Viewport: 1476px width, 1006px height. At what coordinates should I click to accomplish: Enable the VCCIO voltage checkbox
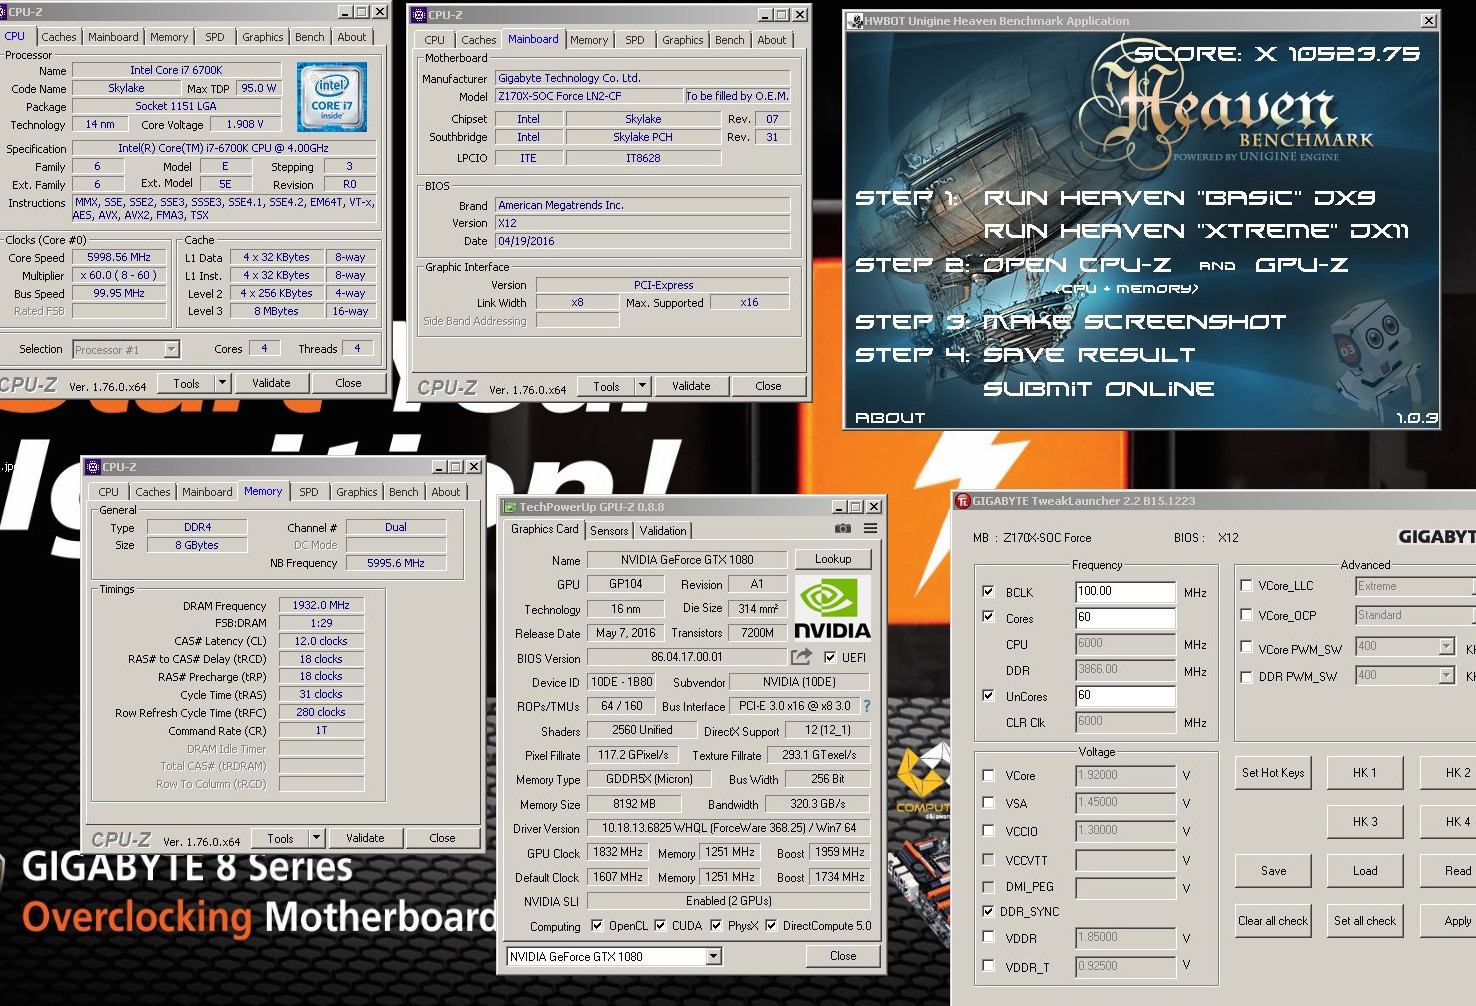988,831
